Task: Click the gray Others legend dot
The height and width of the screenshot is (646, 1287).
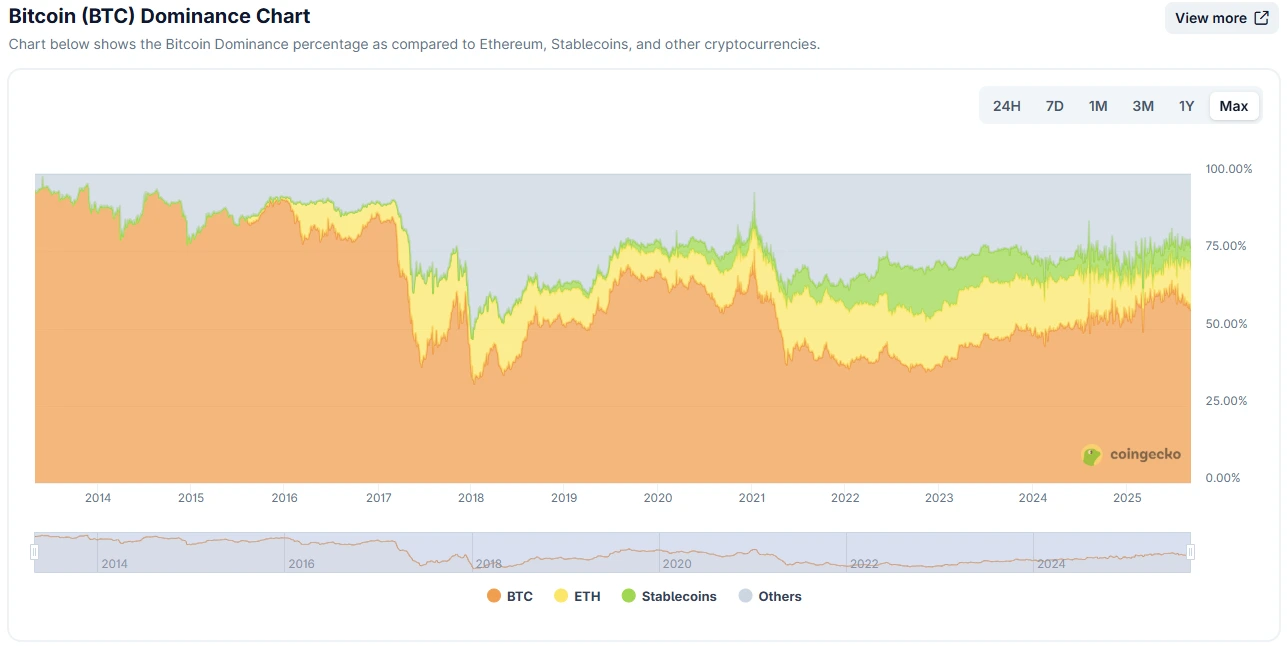Action: 745,595
